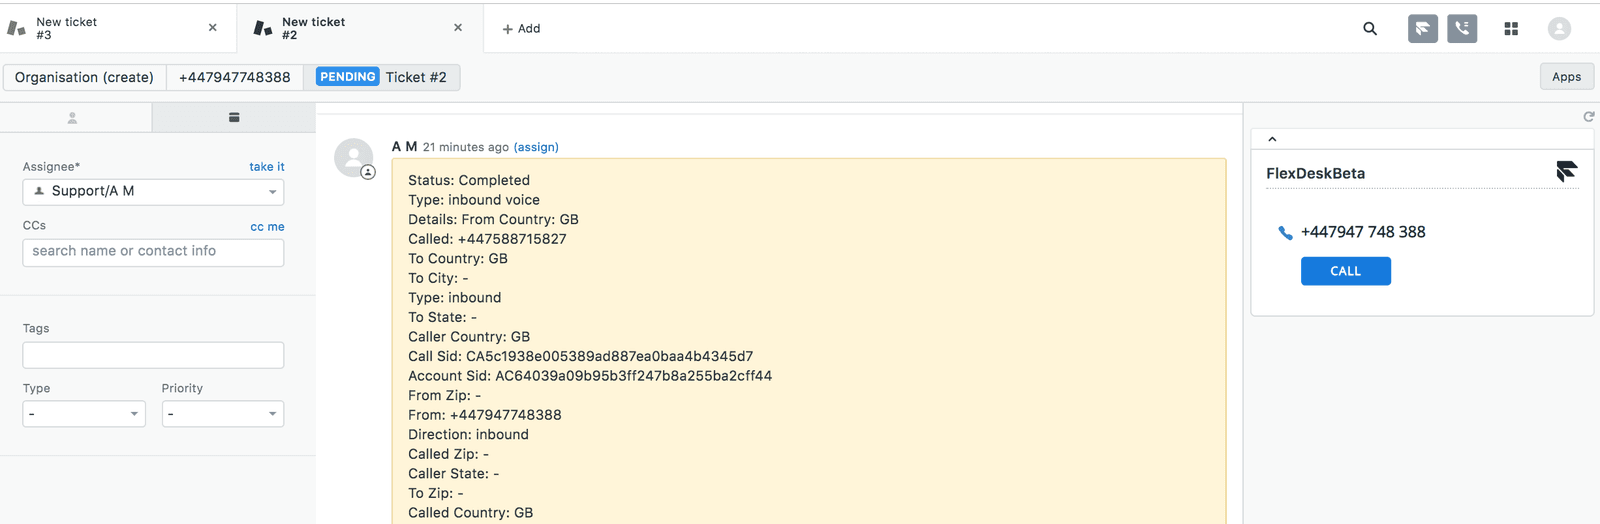Click the blue phone icon beside number
This screenshot has width=1600, height=524.
(1285, 233)
